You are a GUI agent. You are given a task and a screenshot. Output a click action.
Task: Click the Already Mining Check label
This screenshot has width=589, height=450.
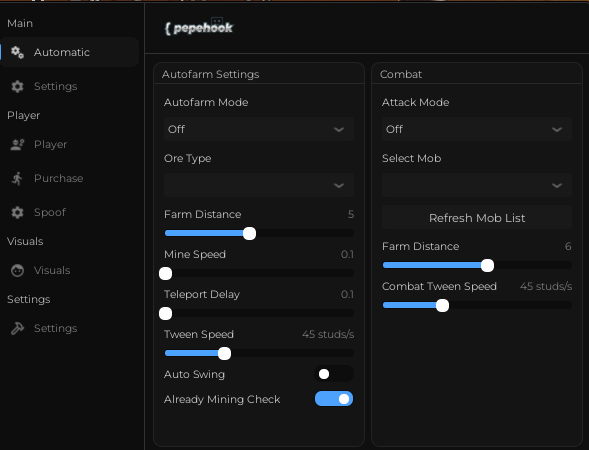(222, 399)
